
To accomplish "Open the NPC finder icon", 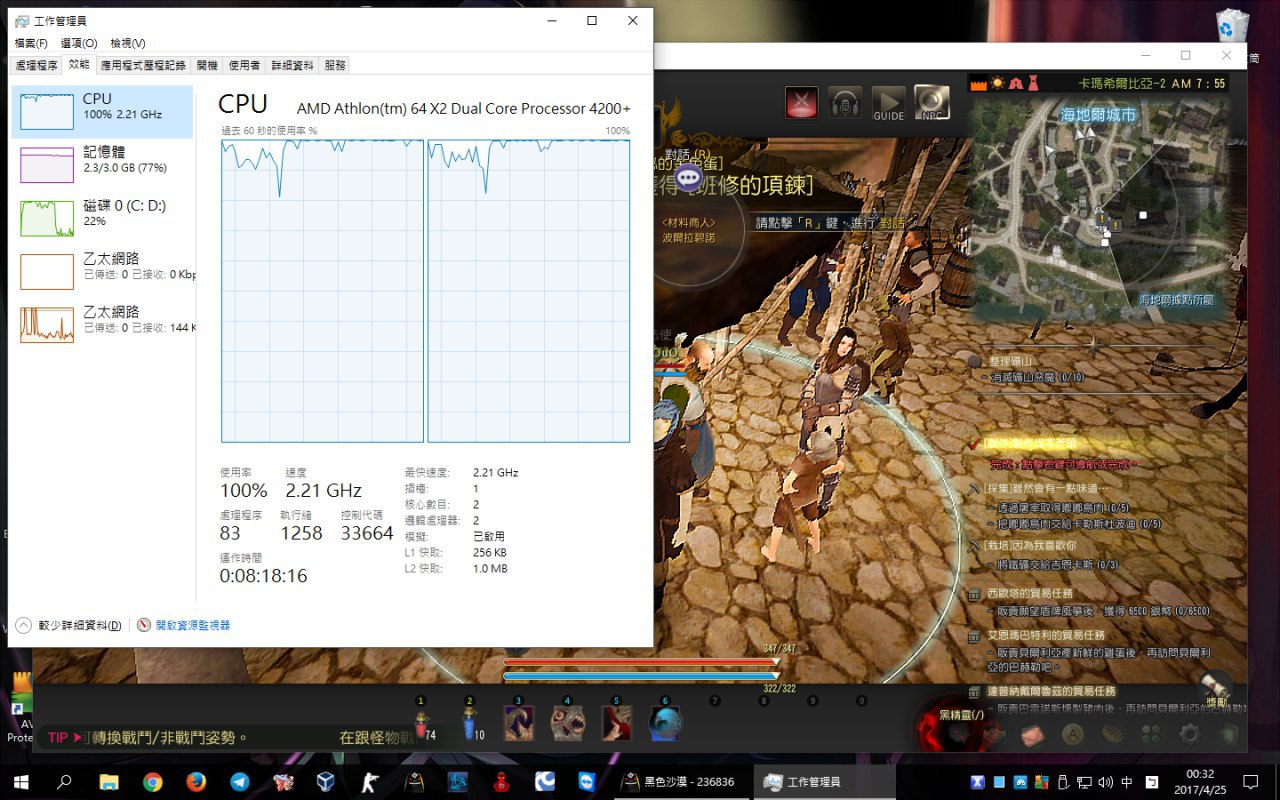I will click(x=931, y=102).
